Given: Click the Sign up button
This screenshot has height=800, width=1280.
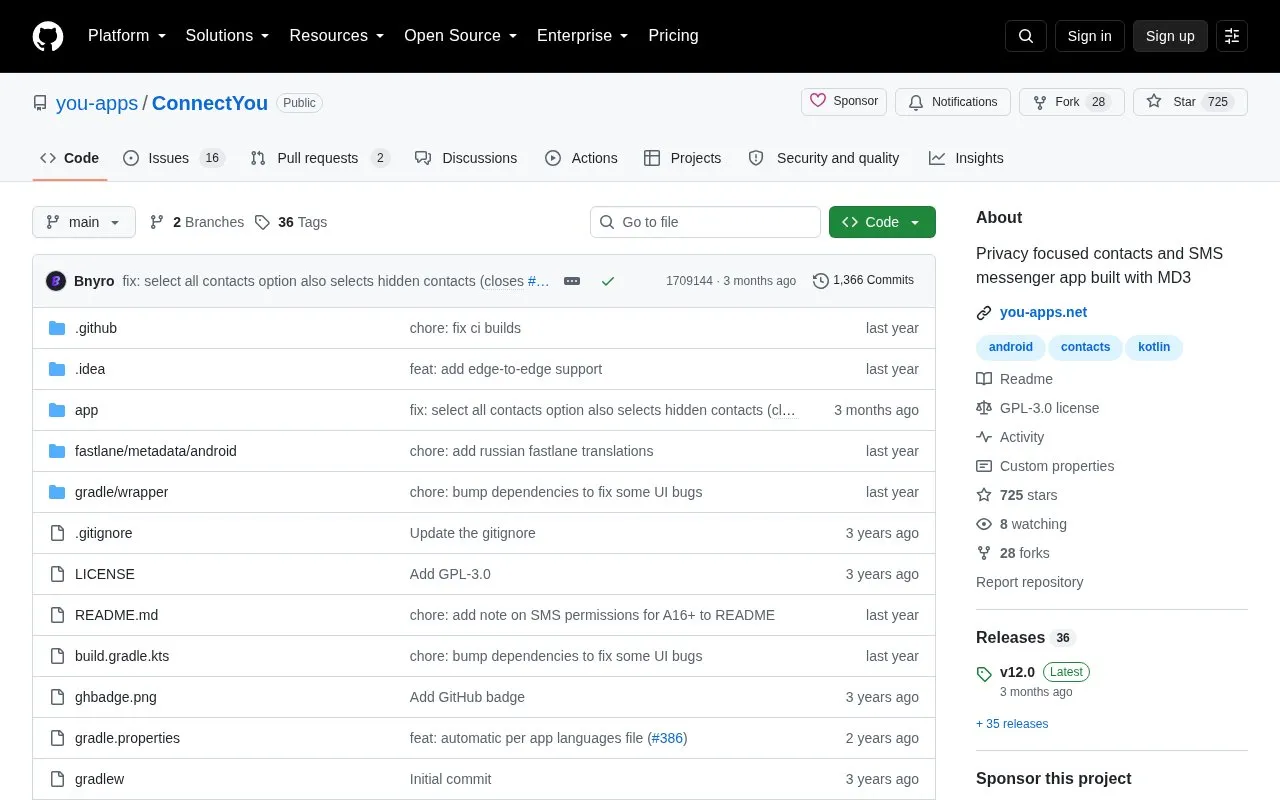Looking at the screenshot, I should 1170,36.
